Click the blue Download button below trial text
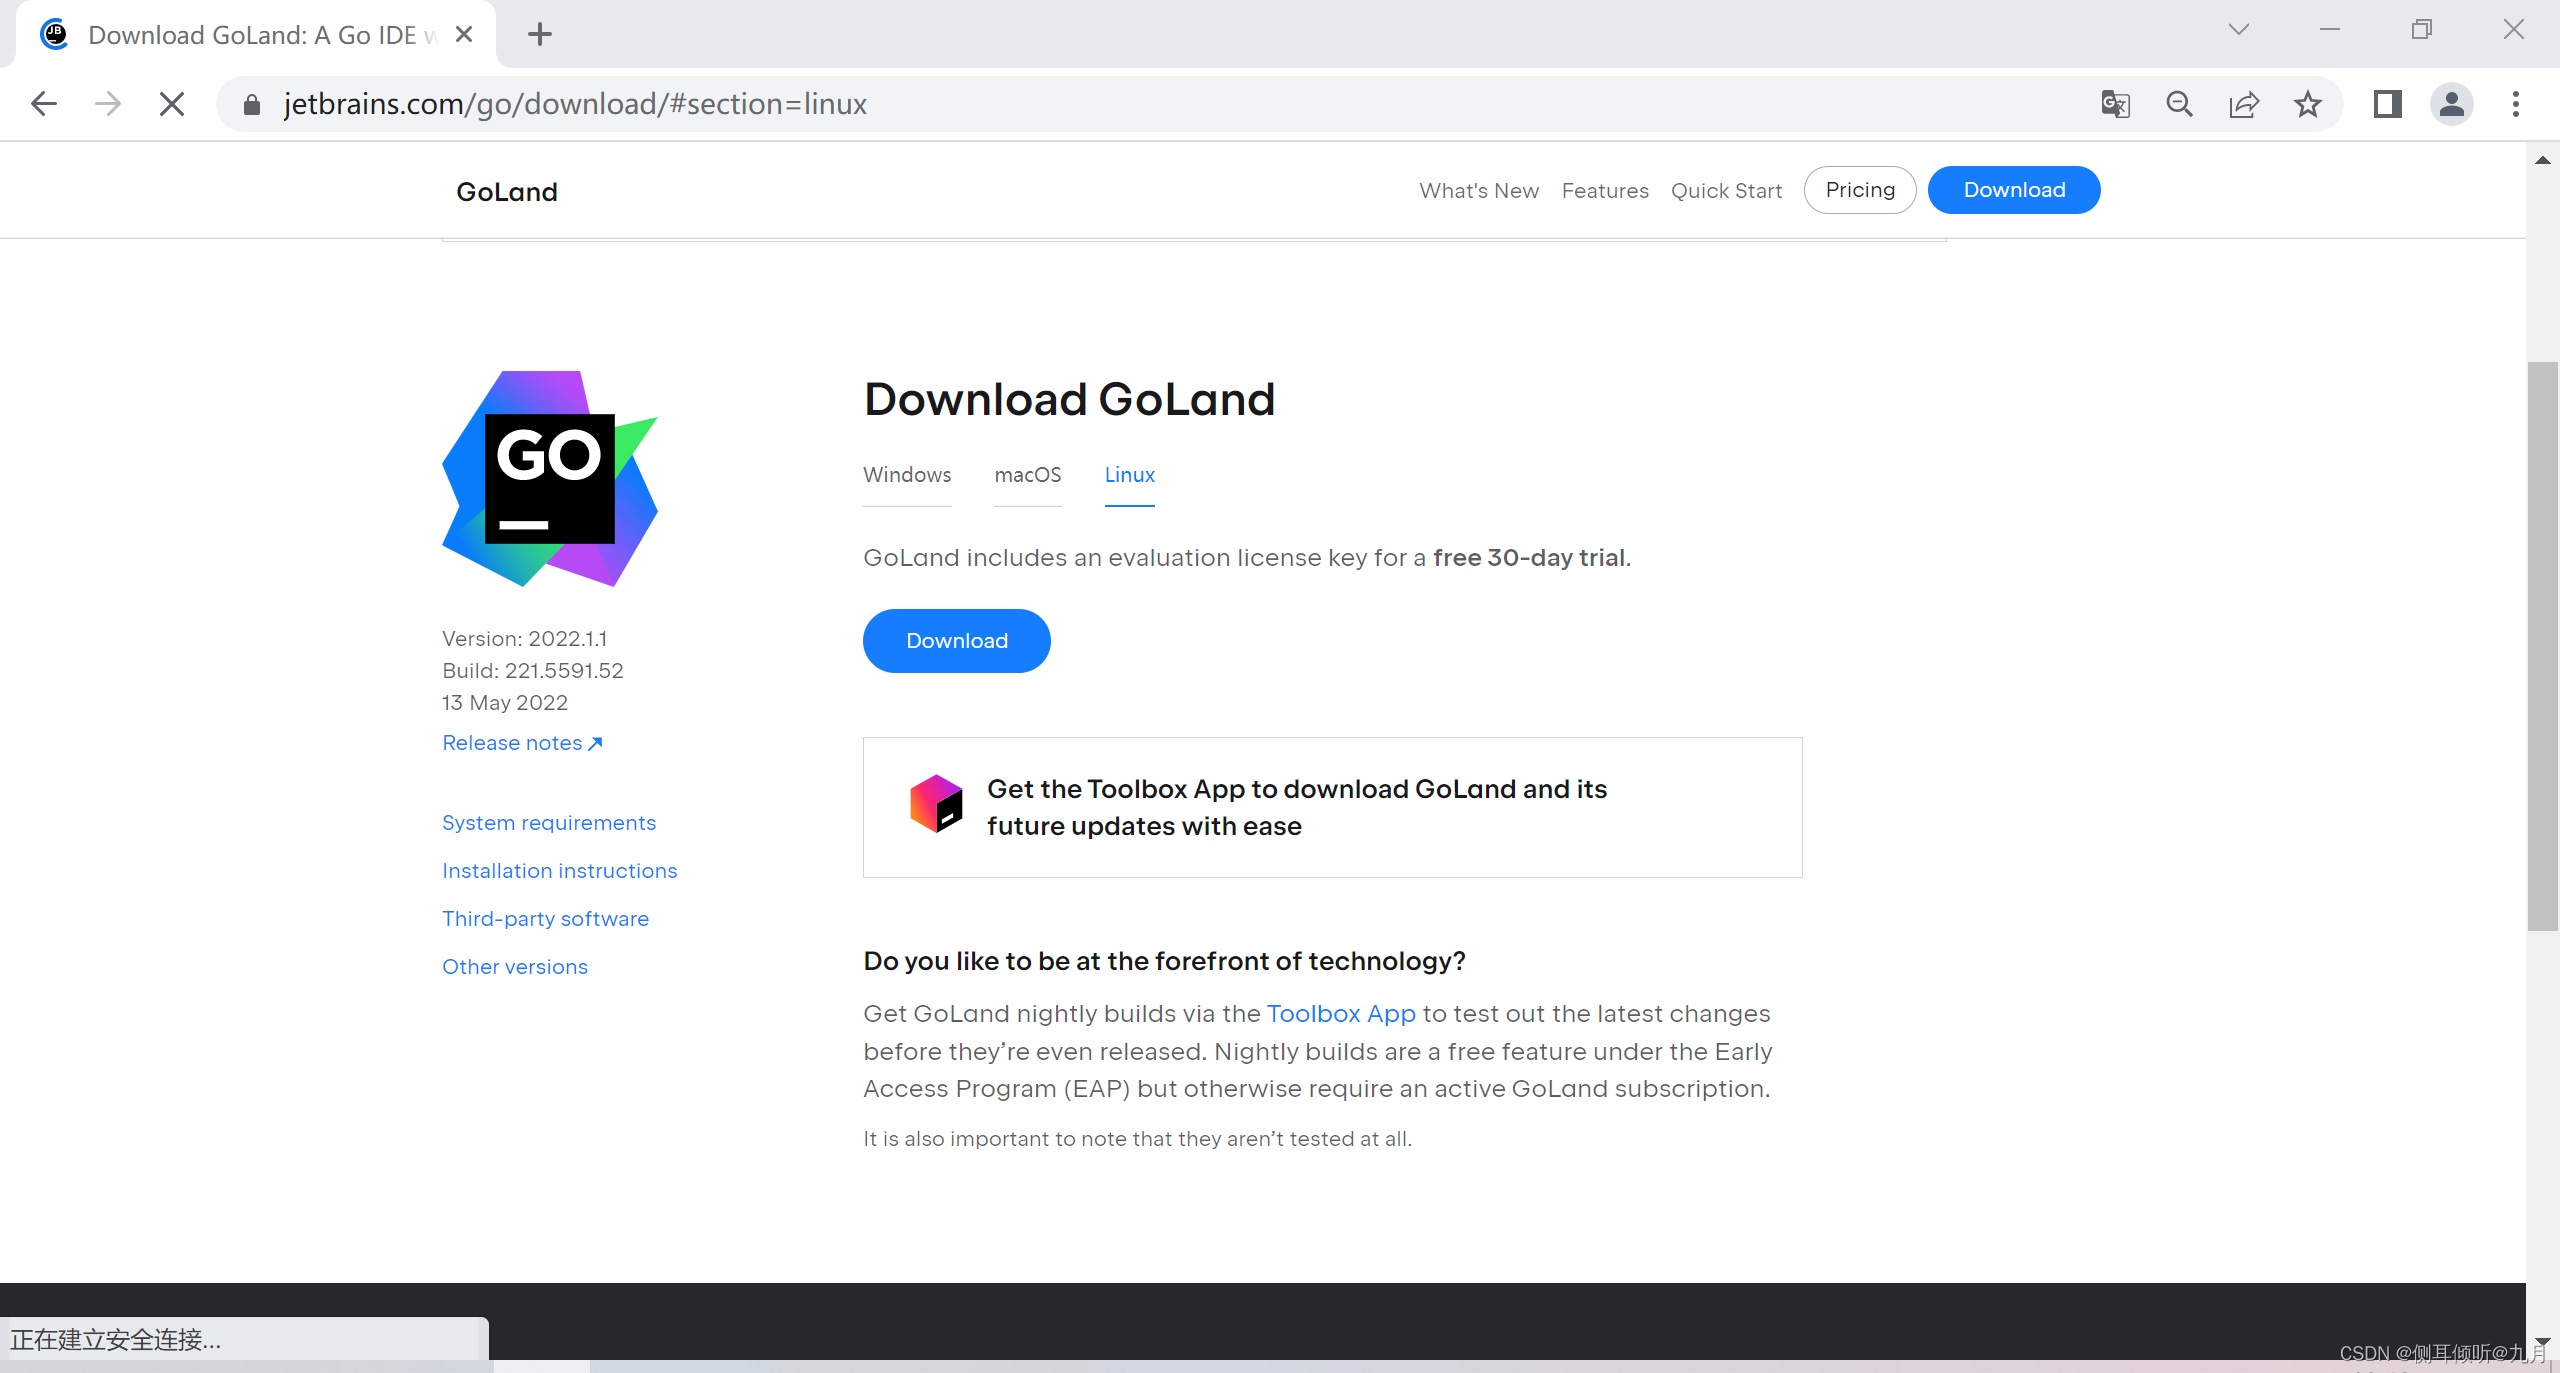Viewport: 2560px width, 1373px height. tap(956, 641)
